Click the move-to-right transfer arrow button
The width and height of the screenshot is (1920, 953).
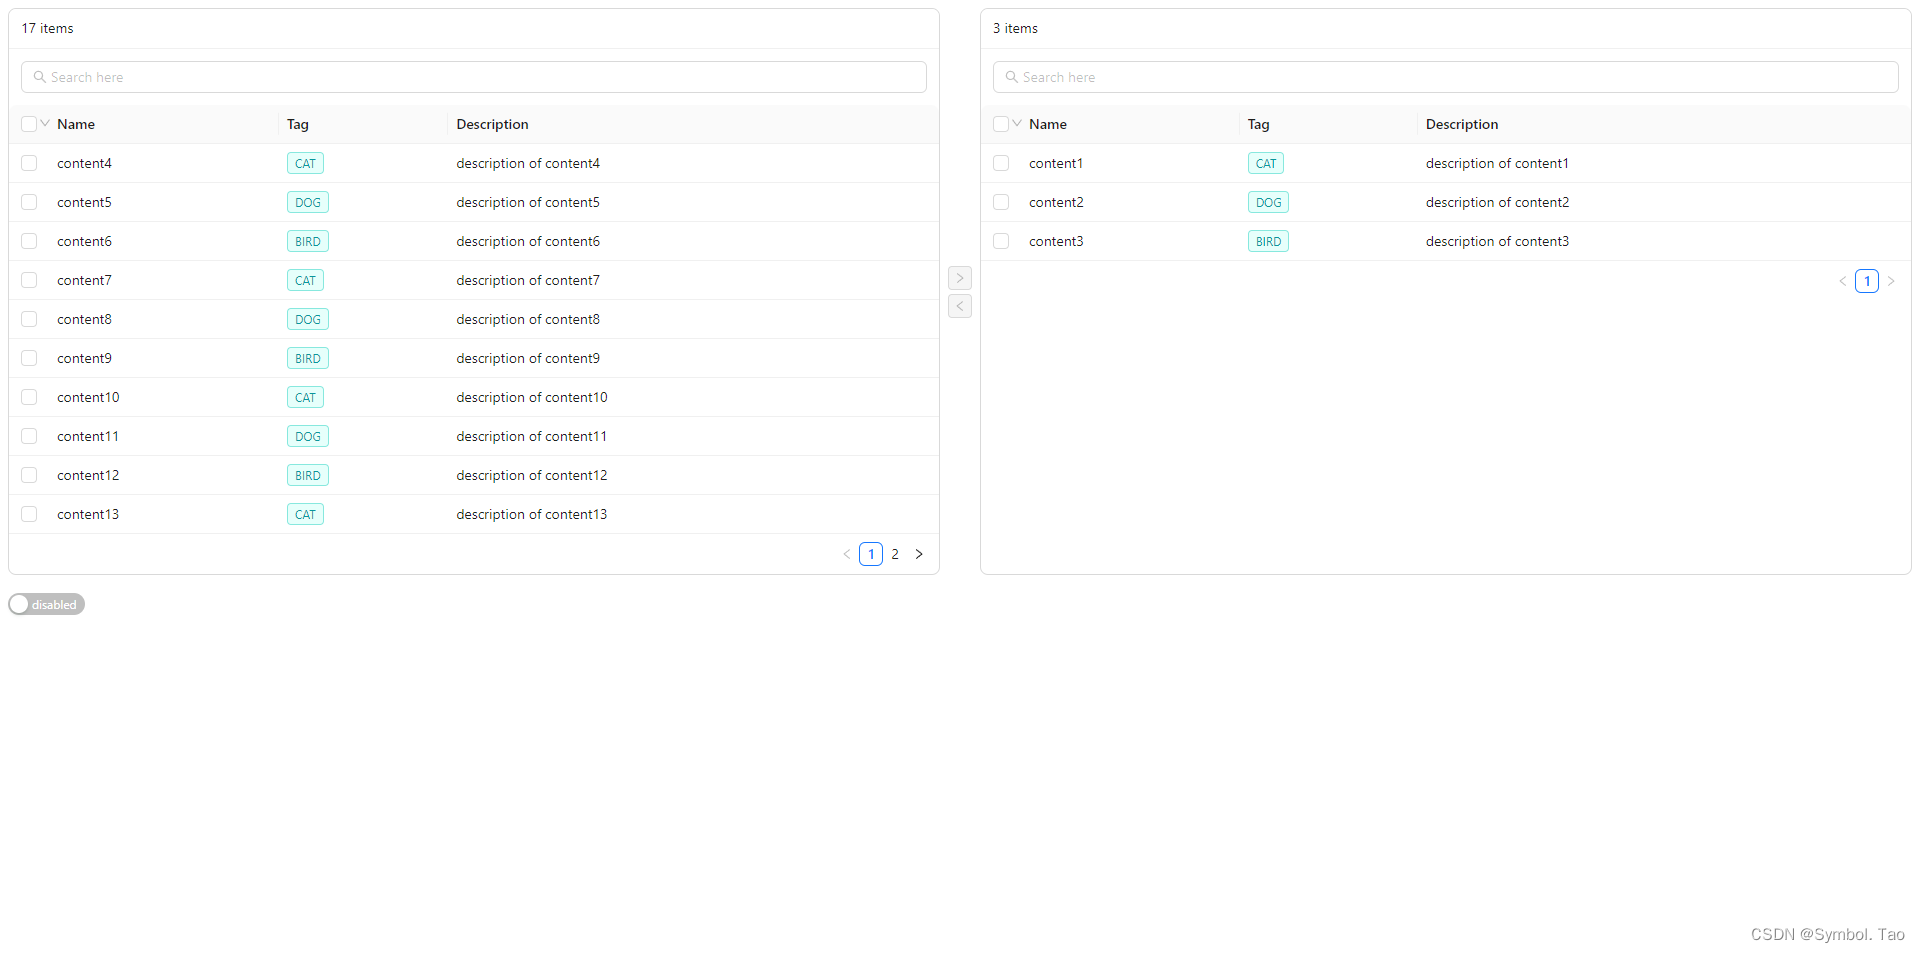tap(960, 278)
